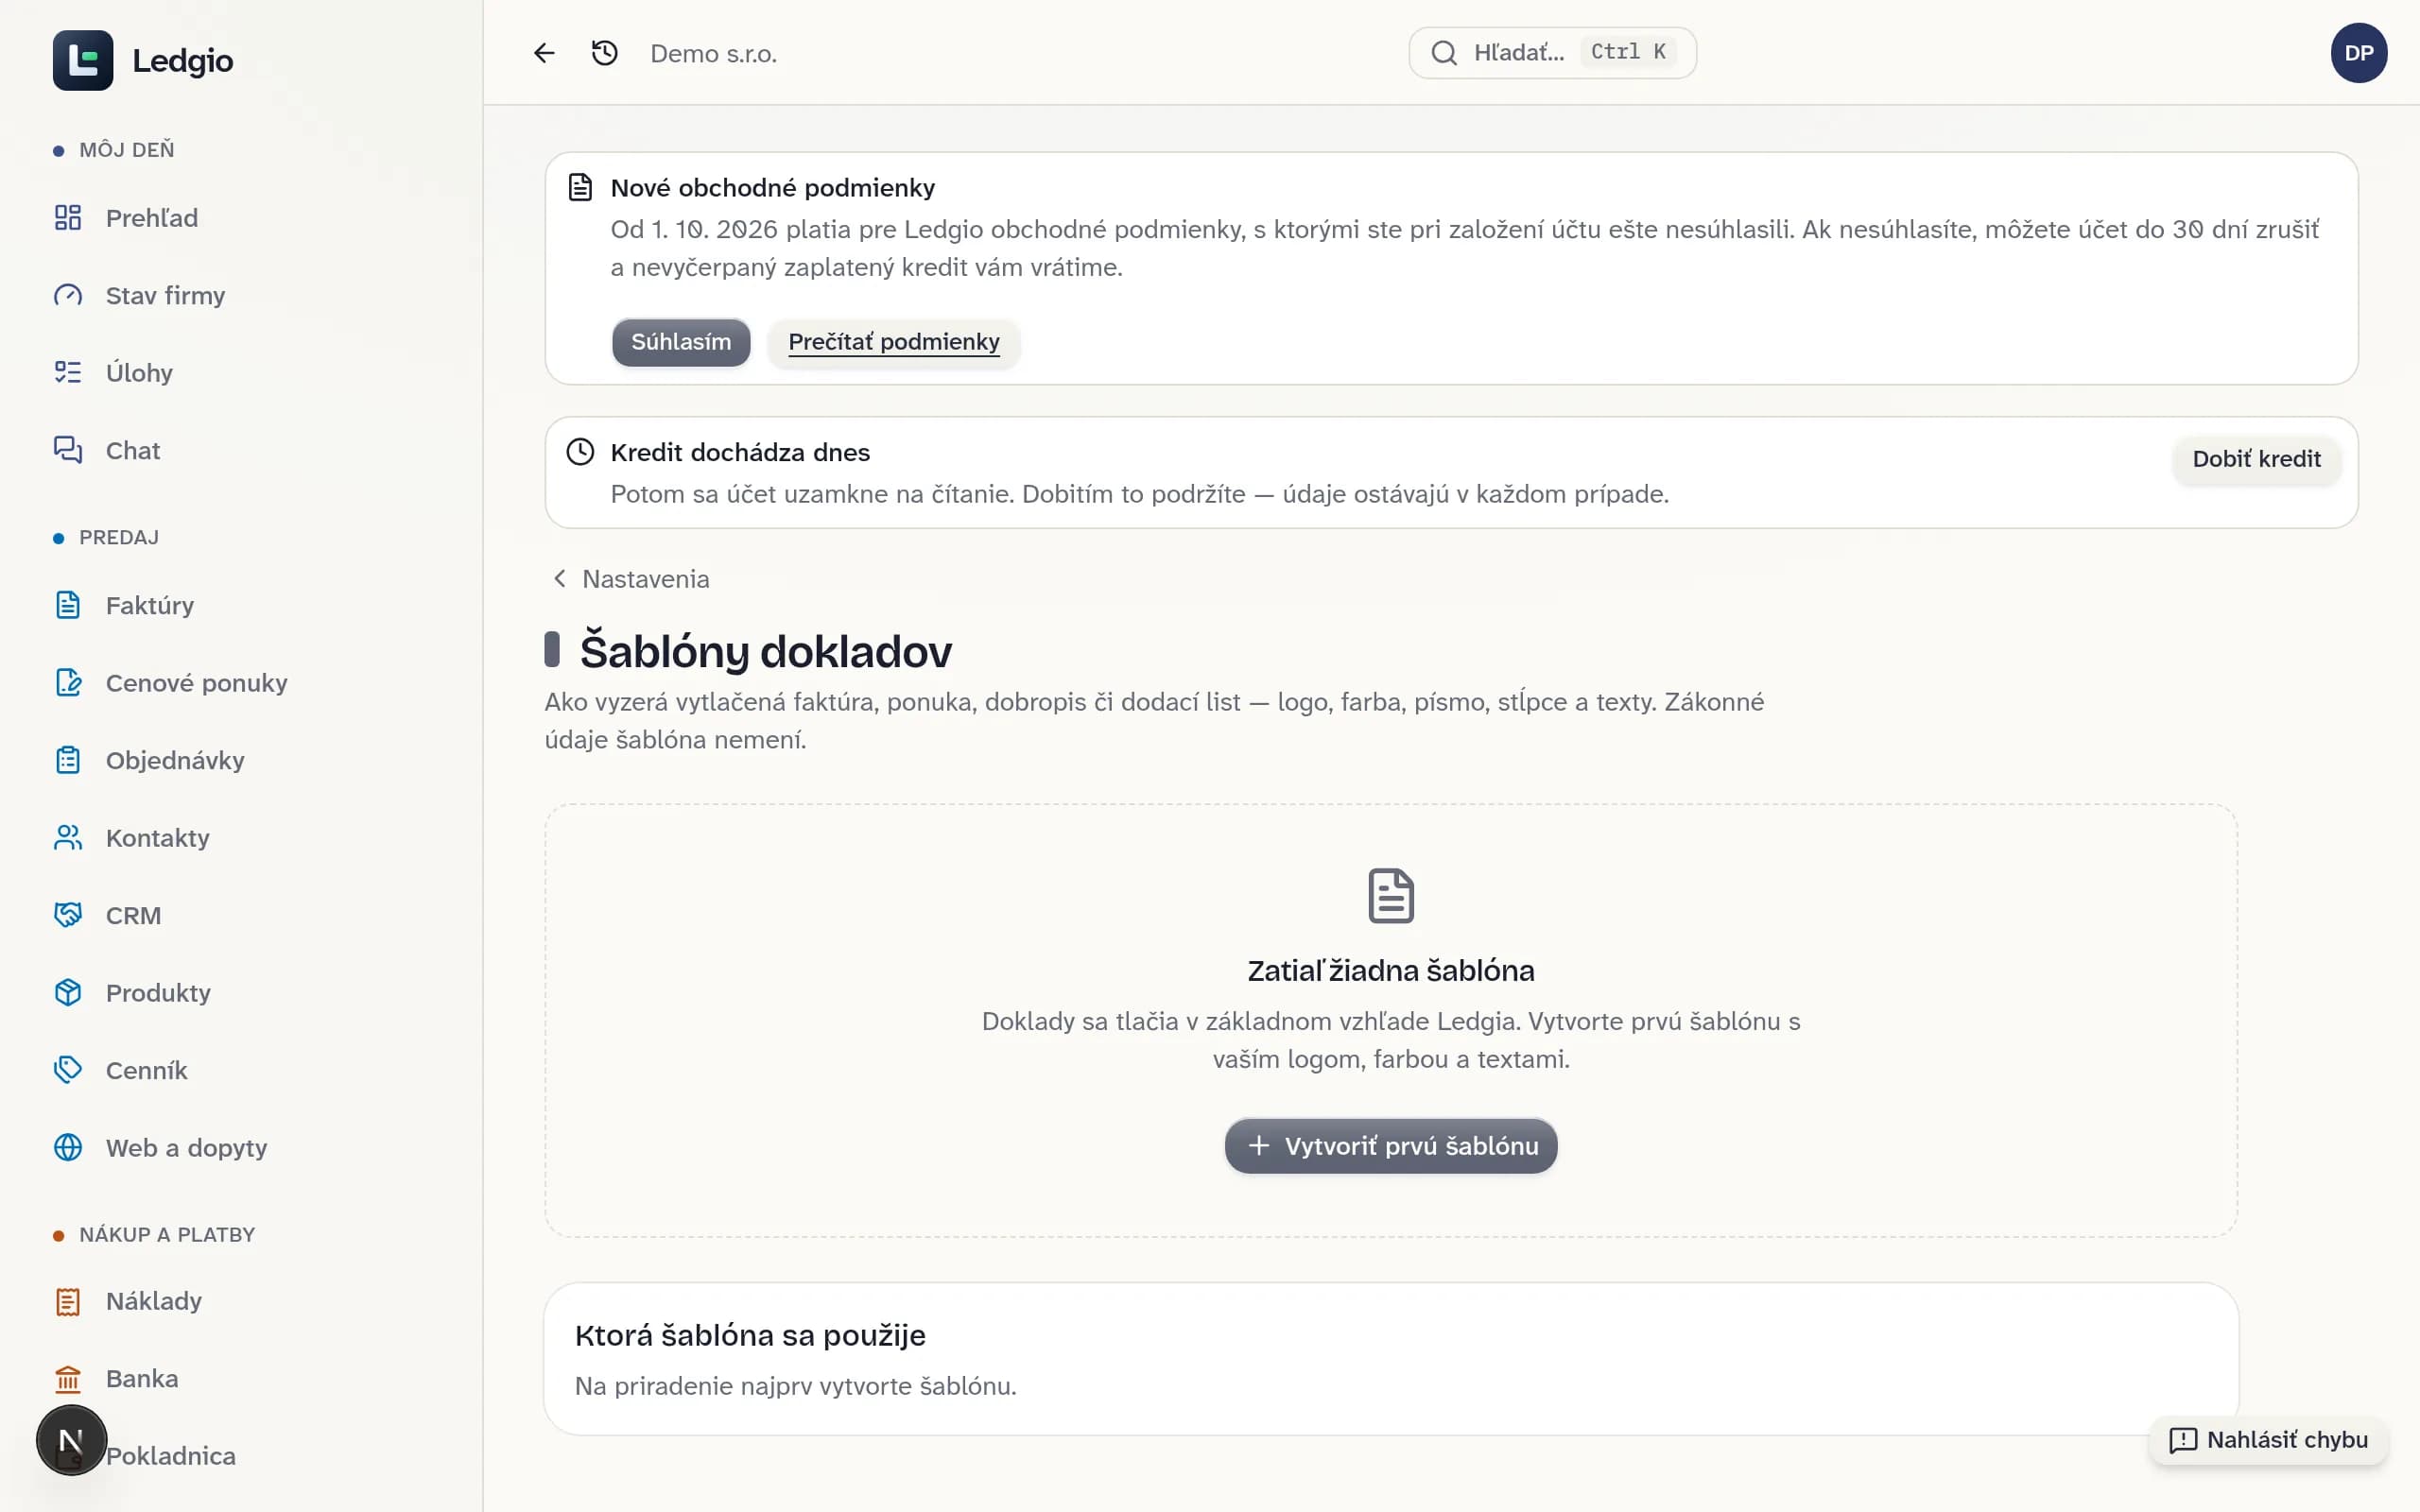The image size is (2420, 1512).
Task: Open Kontakty in the sidebar
Action: (241, 837)
